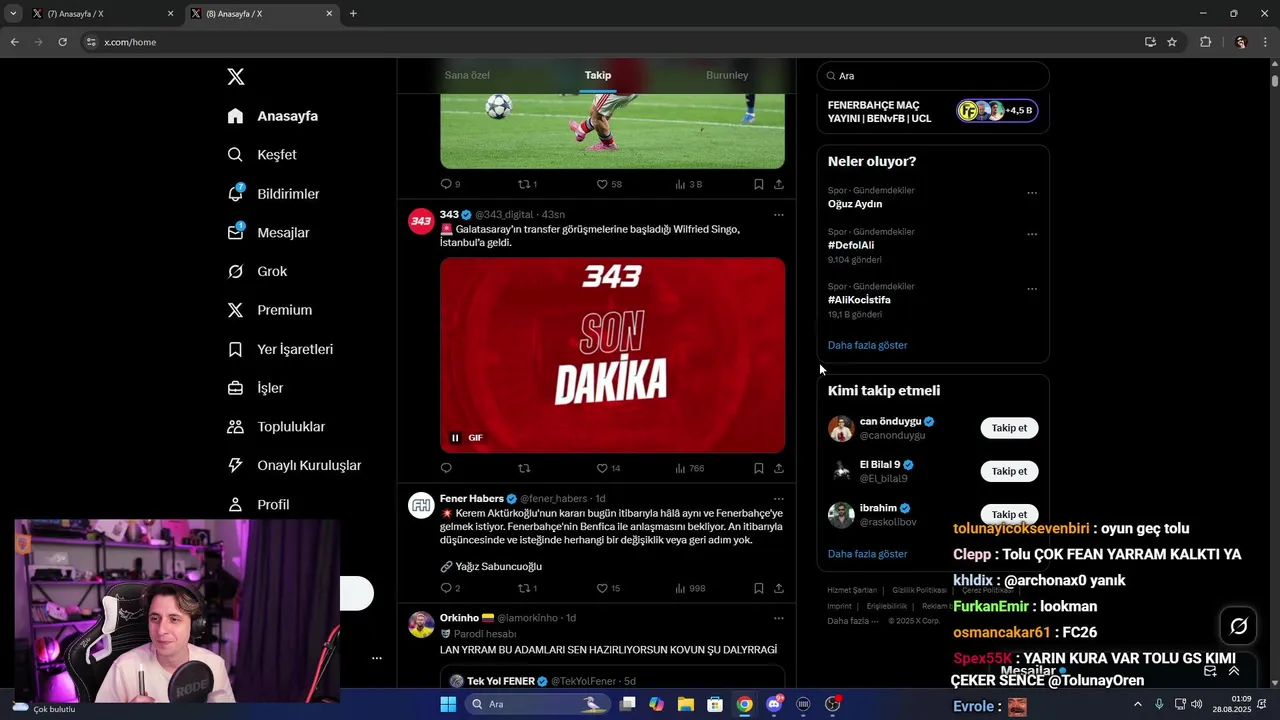Open Chrome extensions menu
Viewport: 1280px width, 720px height.
tap(1205, 42)
